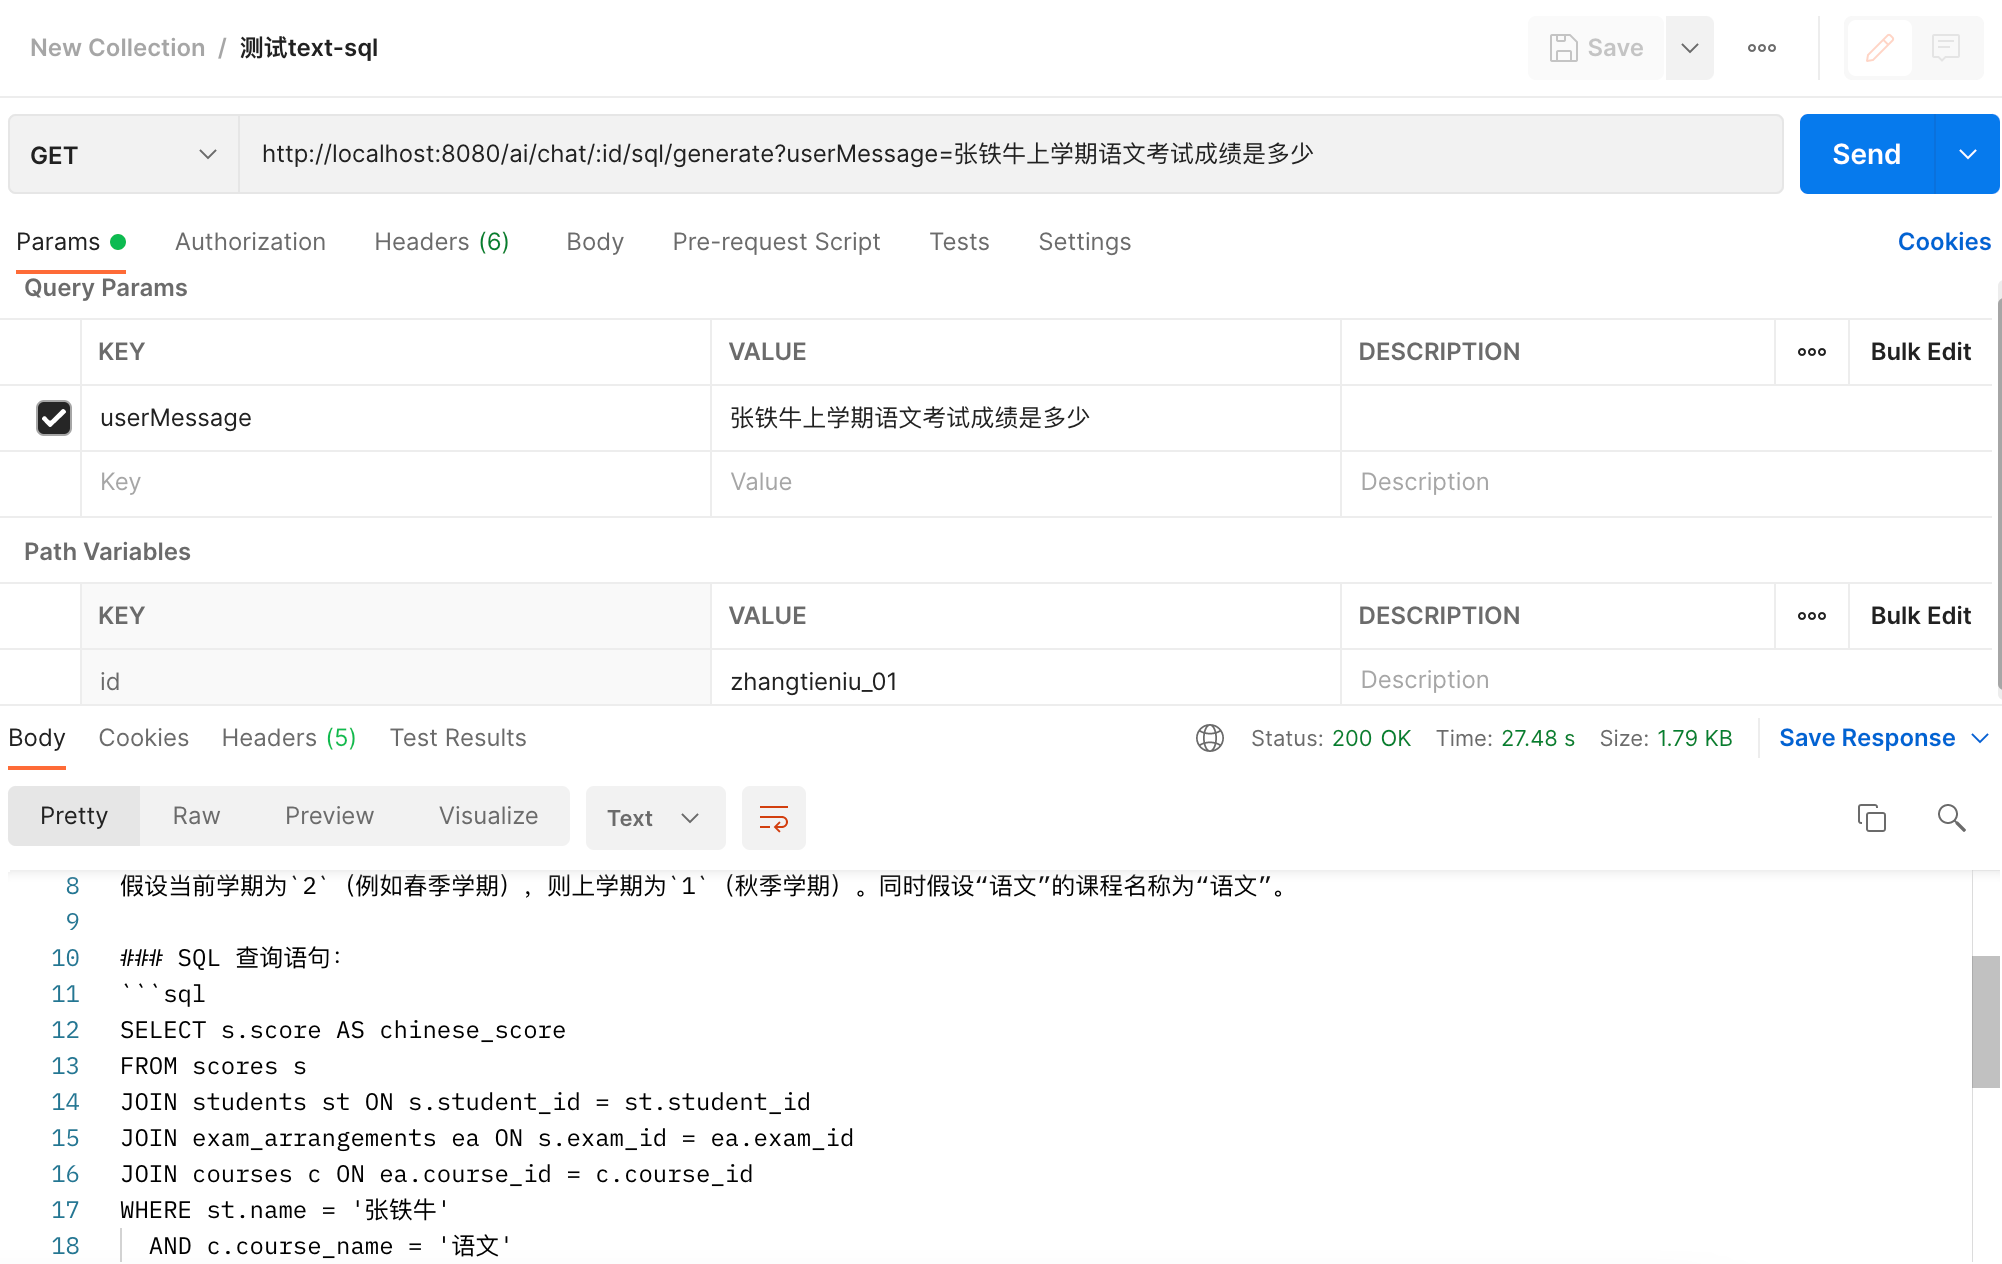Click the three-dot options near Save

pyautogui.click(x=1761, y=48)
